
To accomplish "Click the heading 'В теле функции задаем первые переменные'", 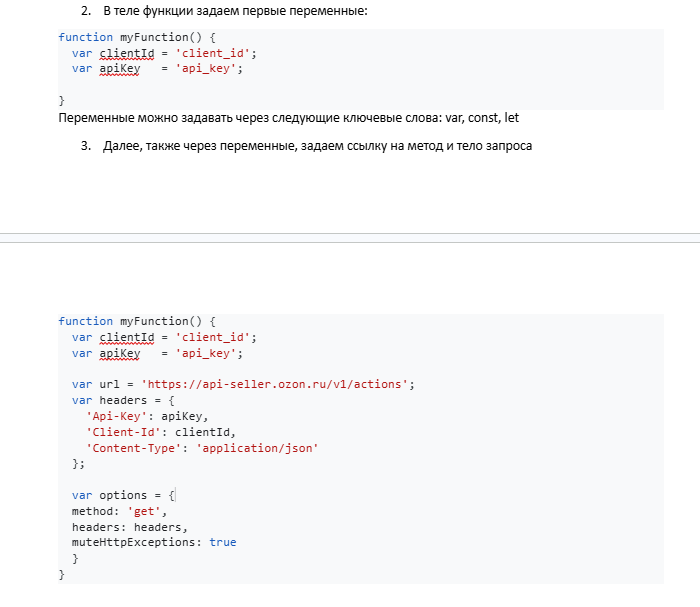I will click(x=235, y=11).
